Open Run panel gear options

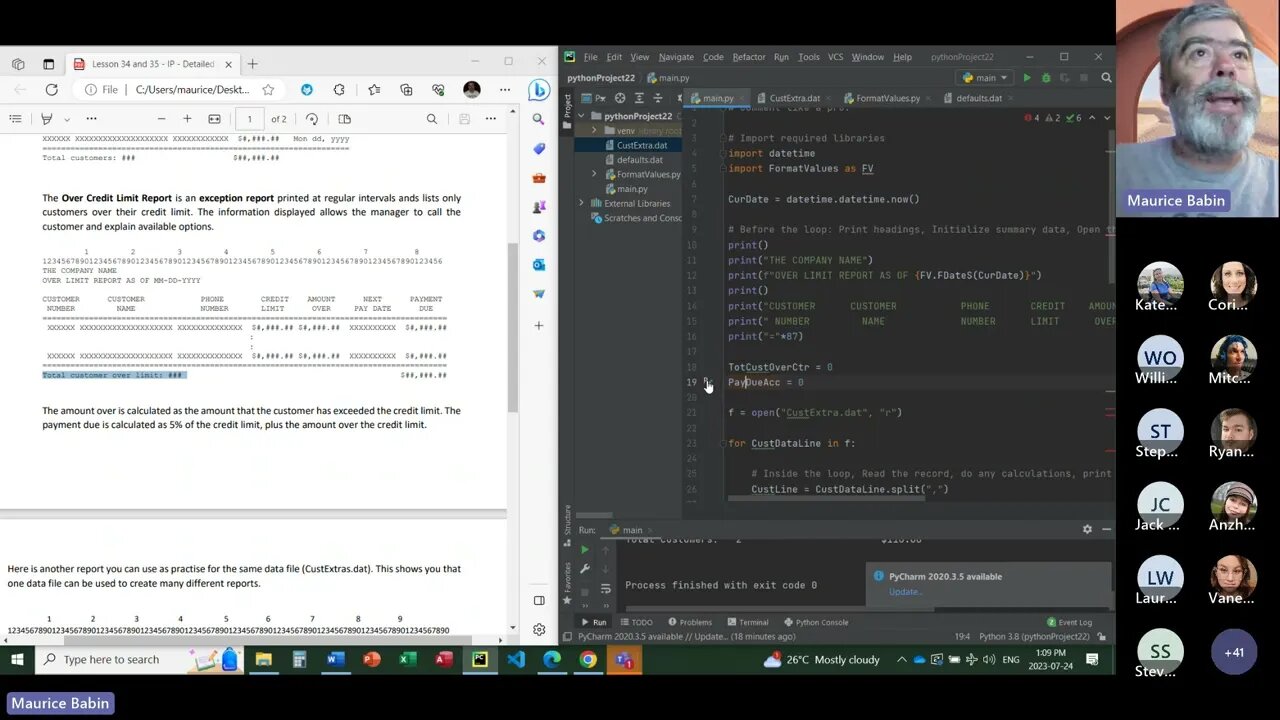click(1087, 530)
